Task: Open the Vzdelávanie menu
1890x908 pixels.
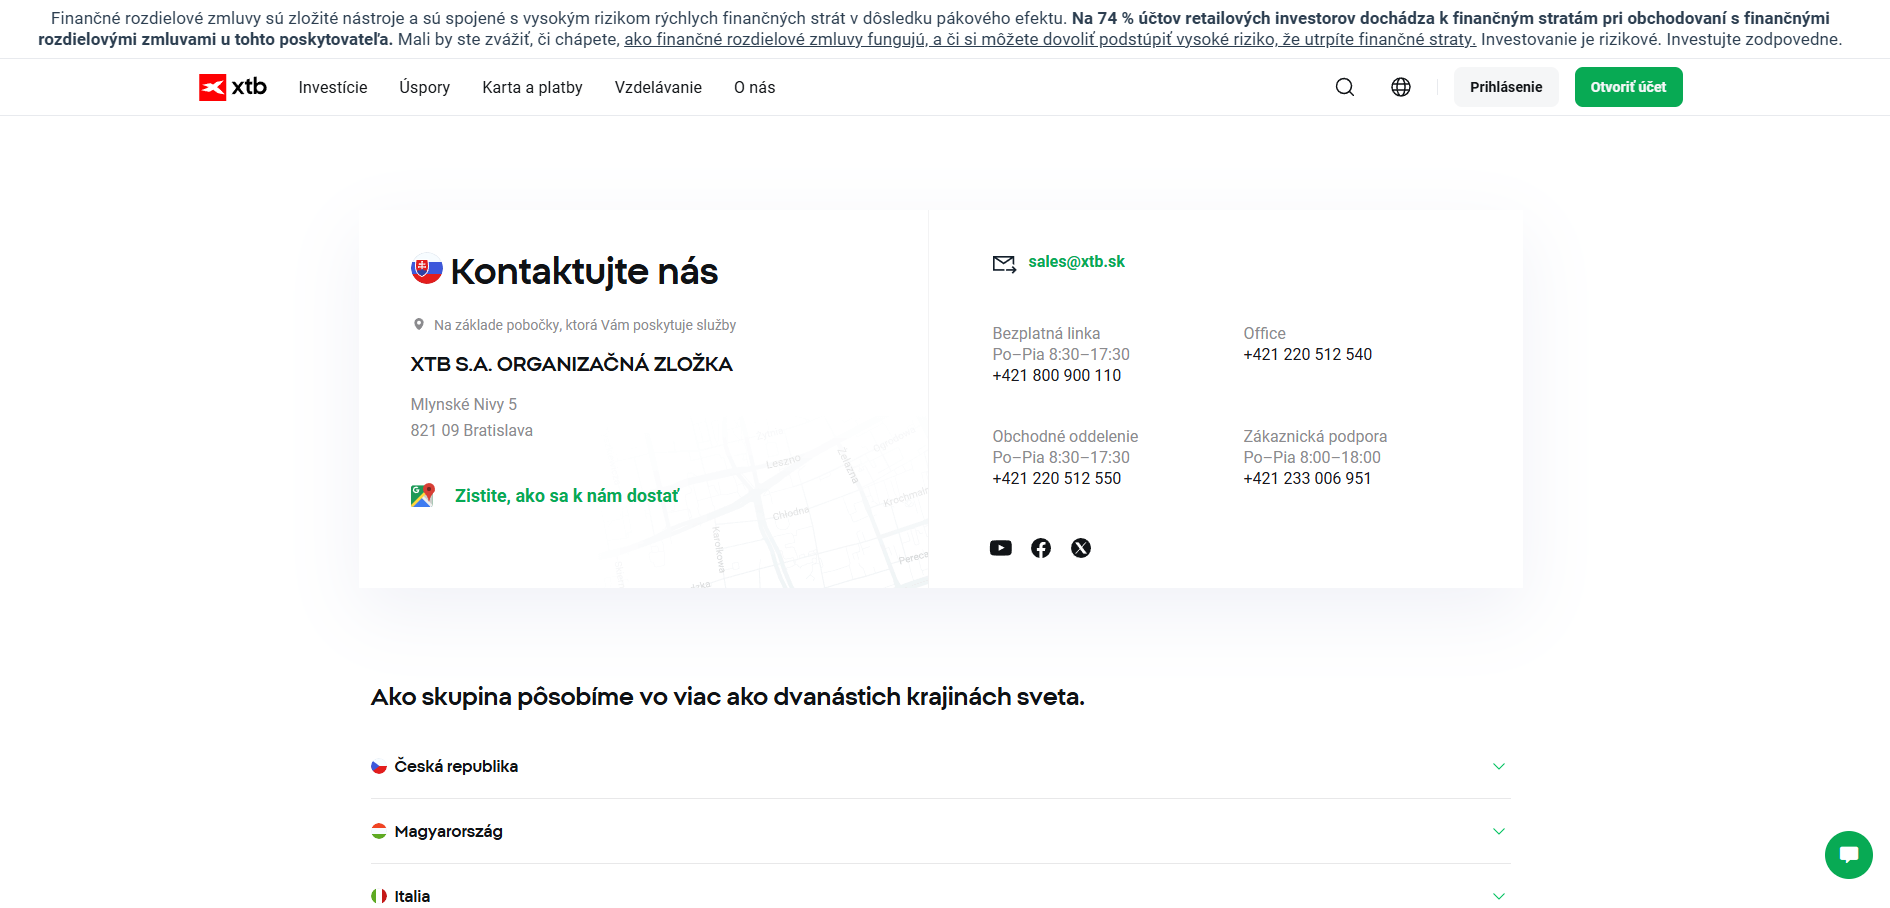Action: click(x=658, y=87)
